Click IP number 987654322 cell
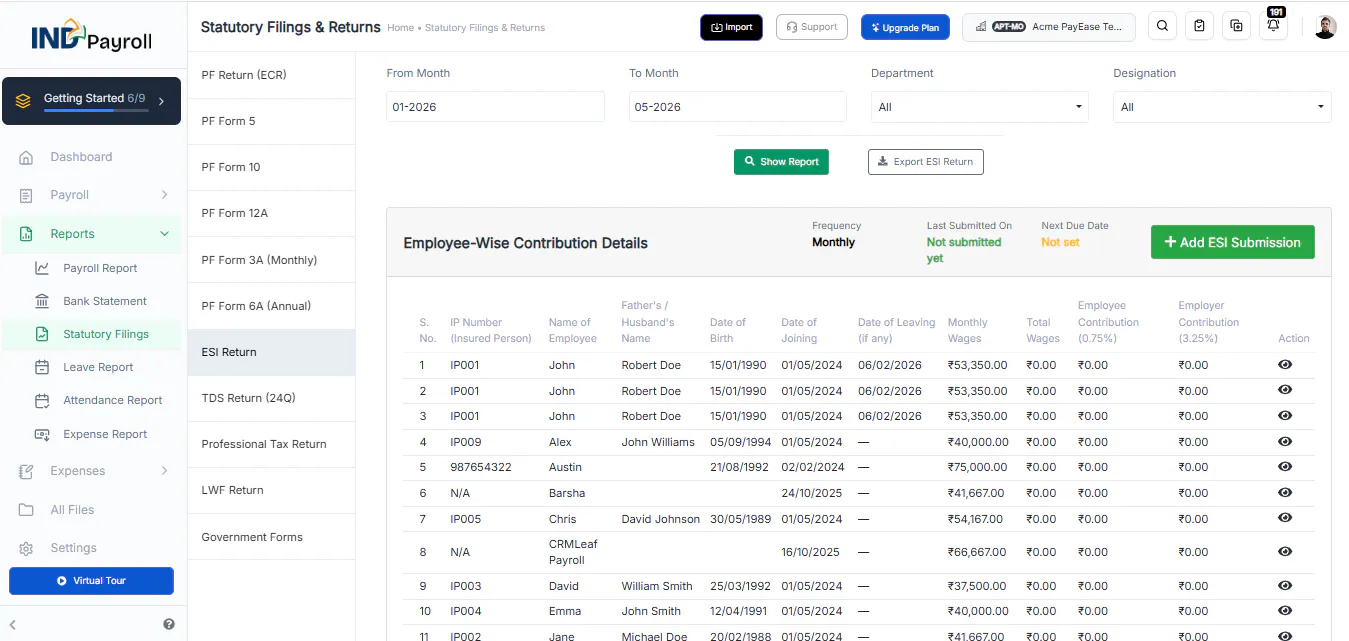This screenshot has height=641, width=1349. [481, 467]
